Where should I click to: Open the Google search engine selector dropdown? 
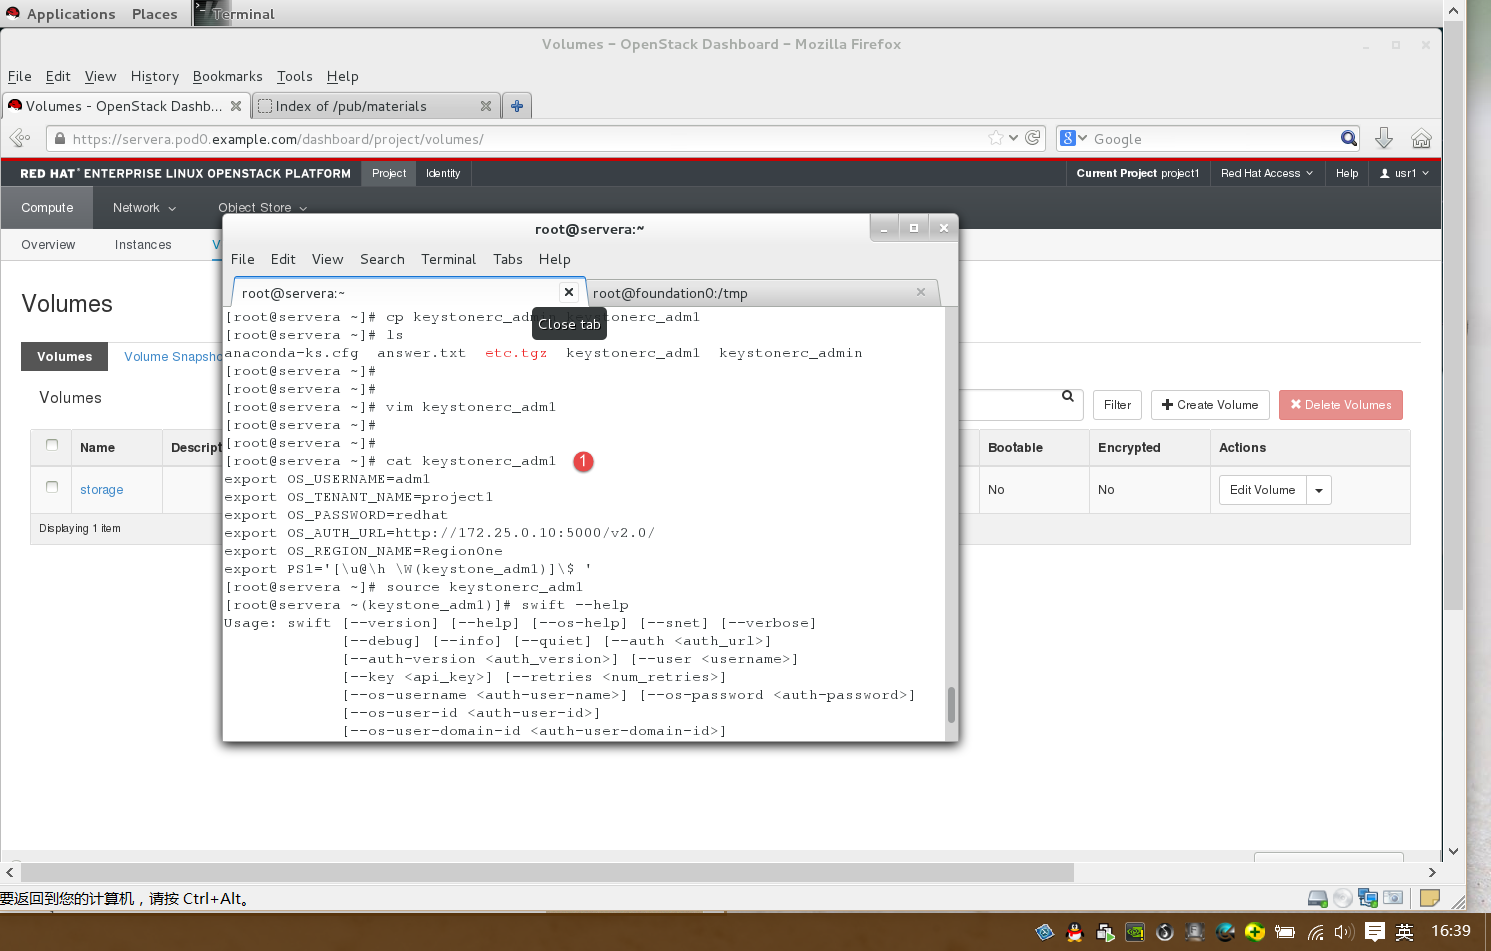(1074, 138)
